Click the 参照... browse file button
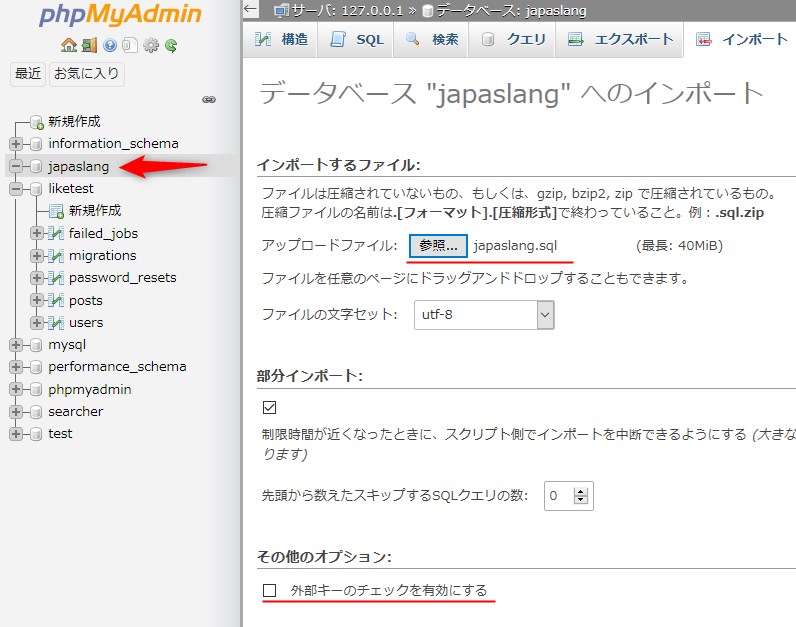Screen dimensions: 796x627 (437, 245)
